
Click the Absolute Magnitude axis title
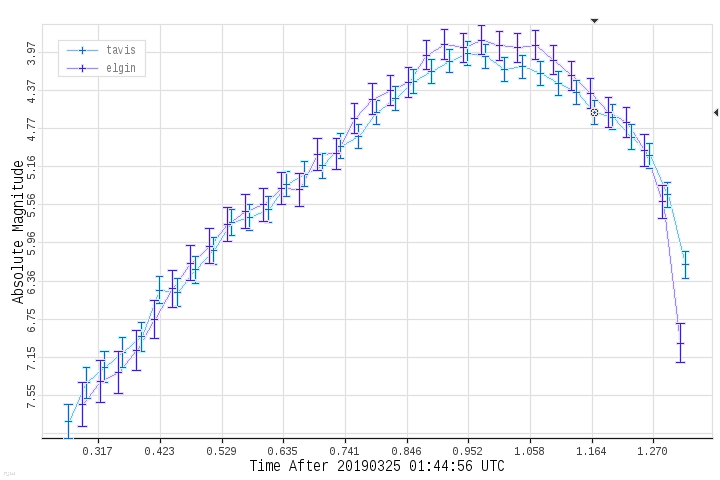[x=18, y=232]
